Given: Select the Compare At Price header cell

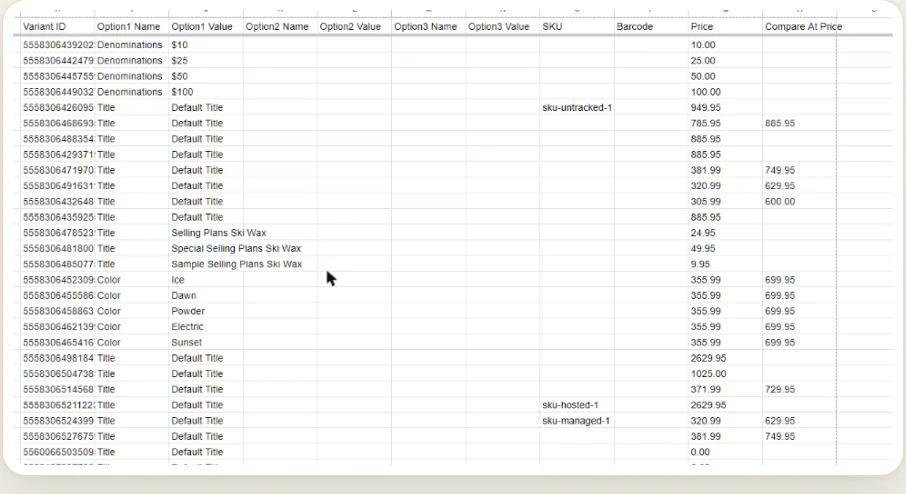Looking at the screenshot, I should pyautogui.click(x=800, y=27).
